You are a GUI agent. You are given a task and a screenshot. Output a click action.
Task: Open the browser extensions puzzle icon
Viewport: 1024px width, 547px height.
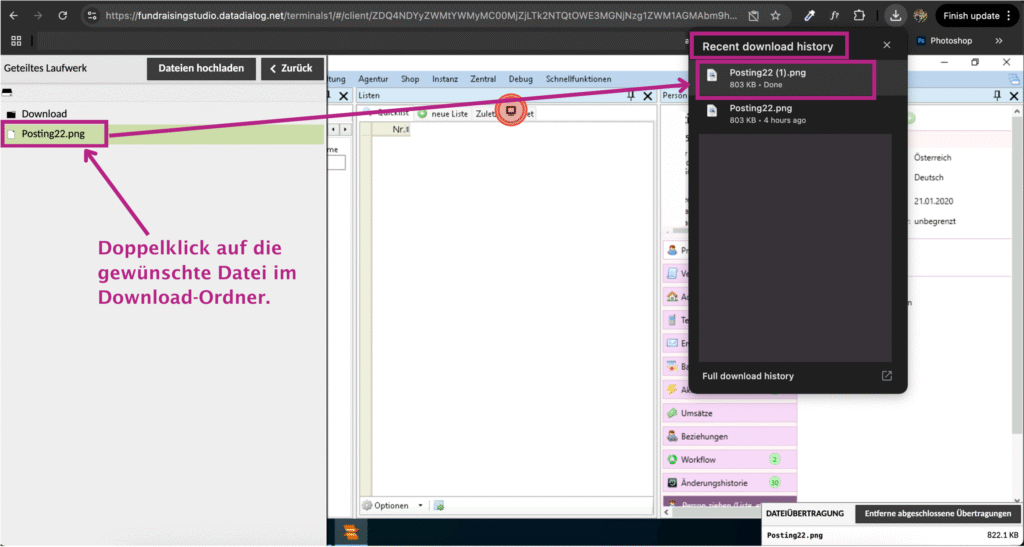[x=859, y=16]
